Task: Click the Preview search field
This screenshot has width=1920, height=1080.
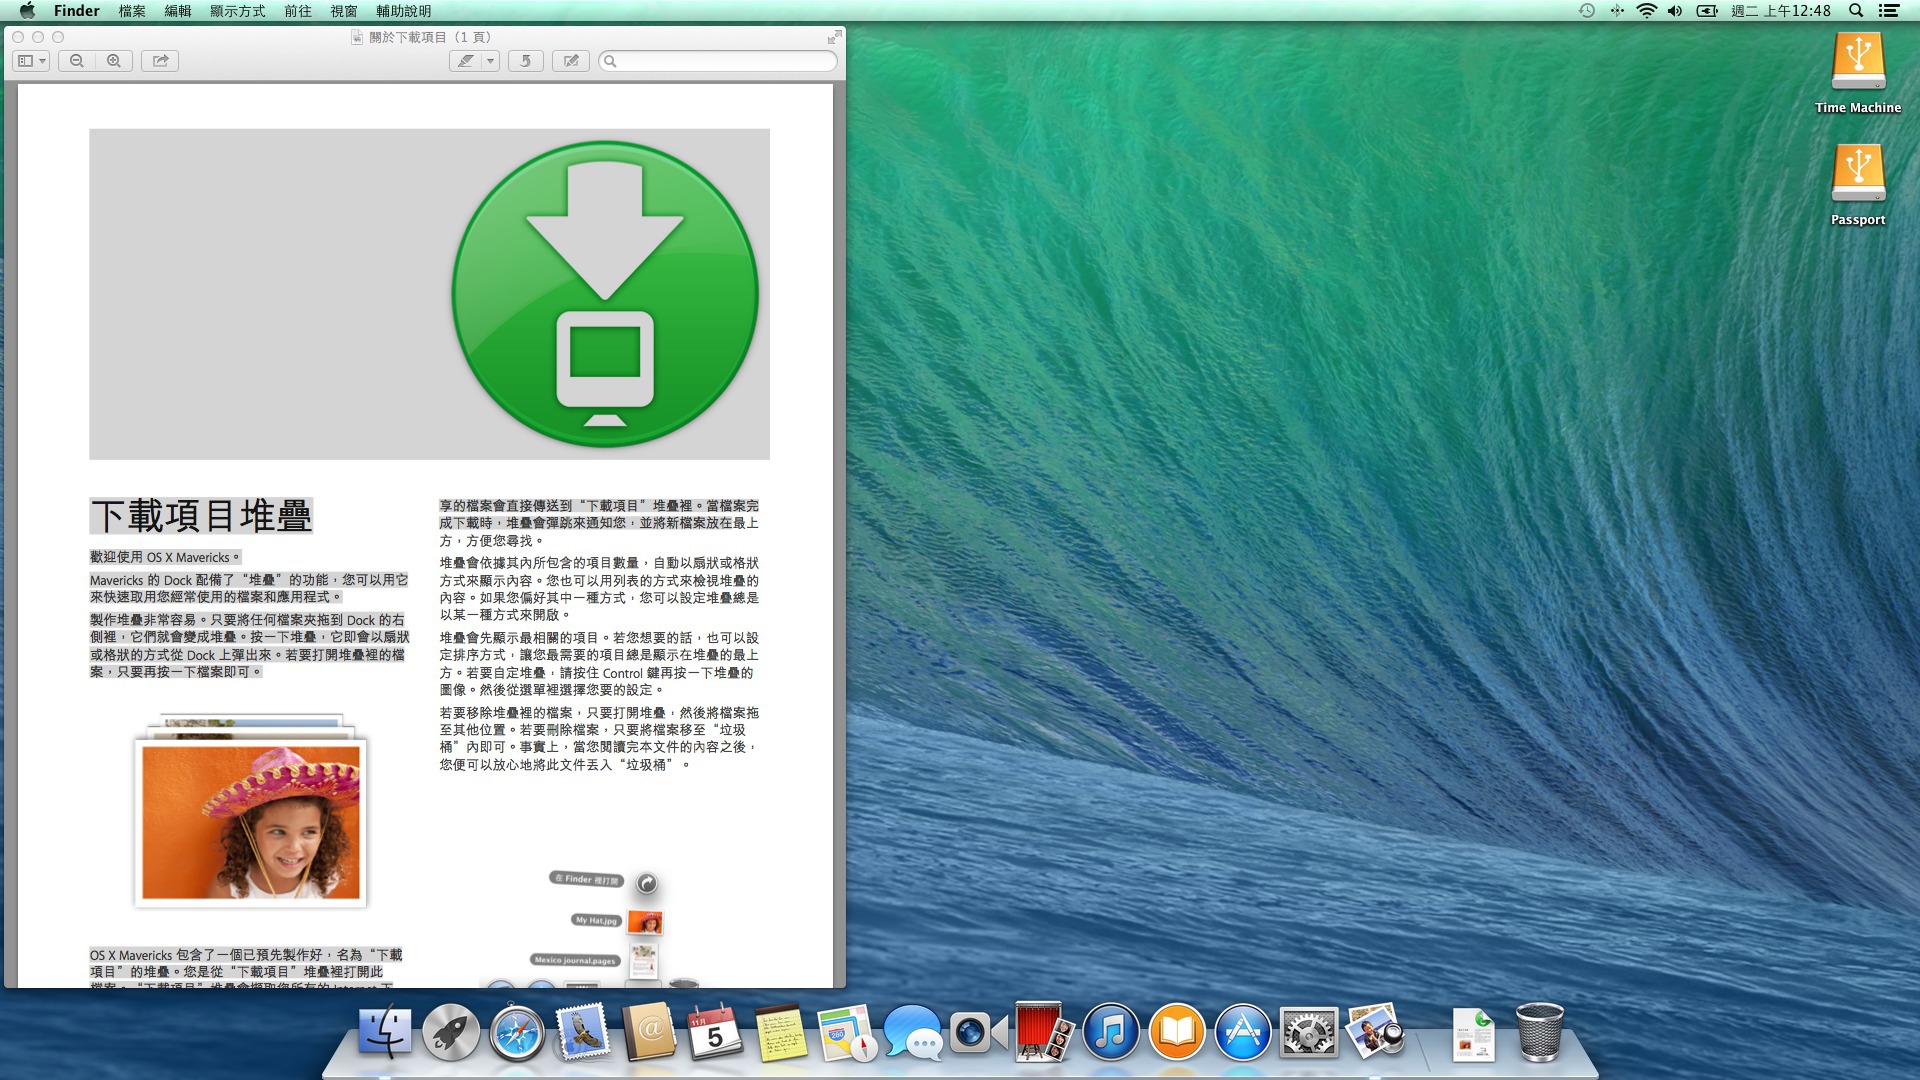Action: [x=720, y=61]
